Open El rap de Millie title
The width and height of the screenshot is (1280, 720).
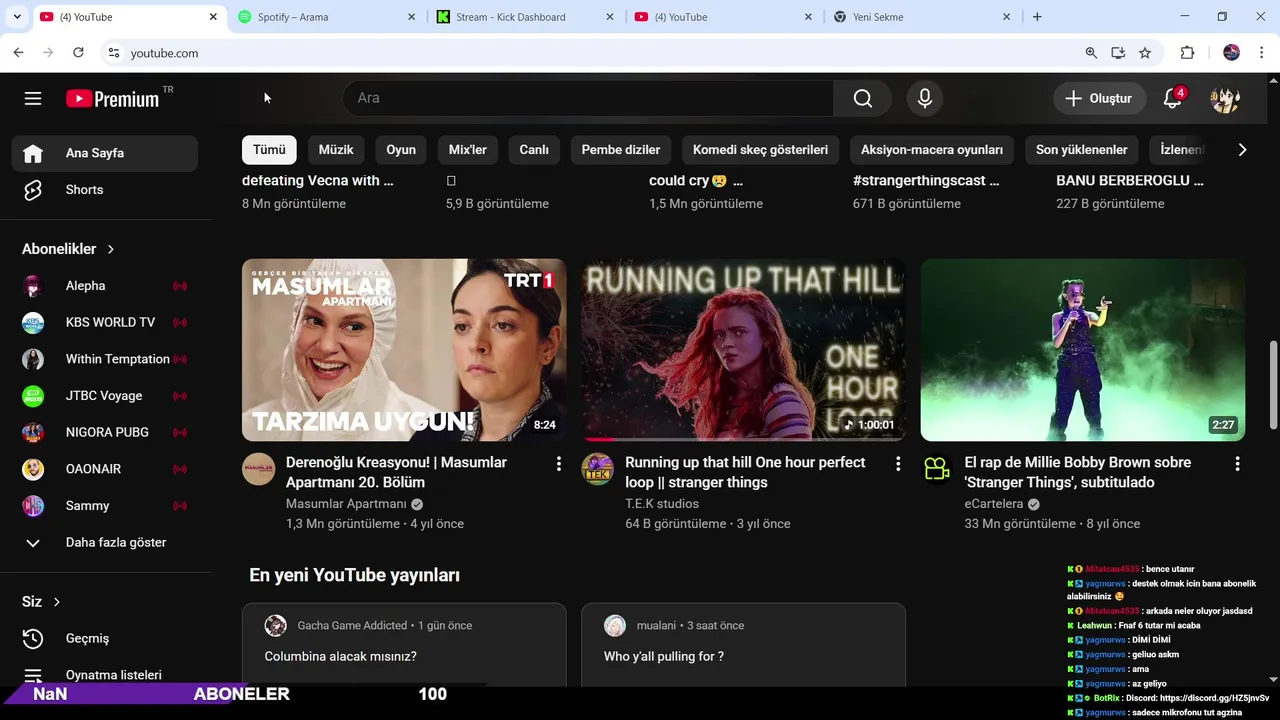coord(1078,472)
